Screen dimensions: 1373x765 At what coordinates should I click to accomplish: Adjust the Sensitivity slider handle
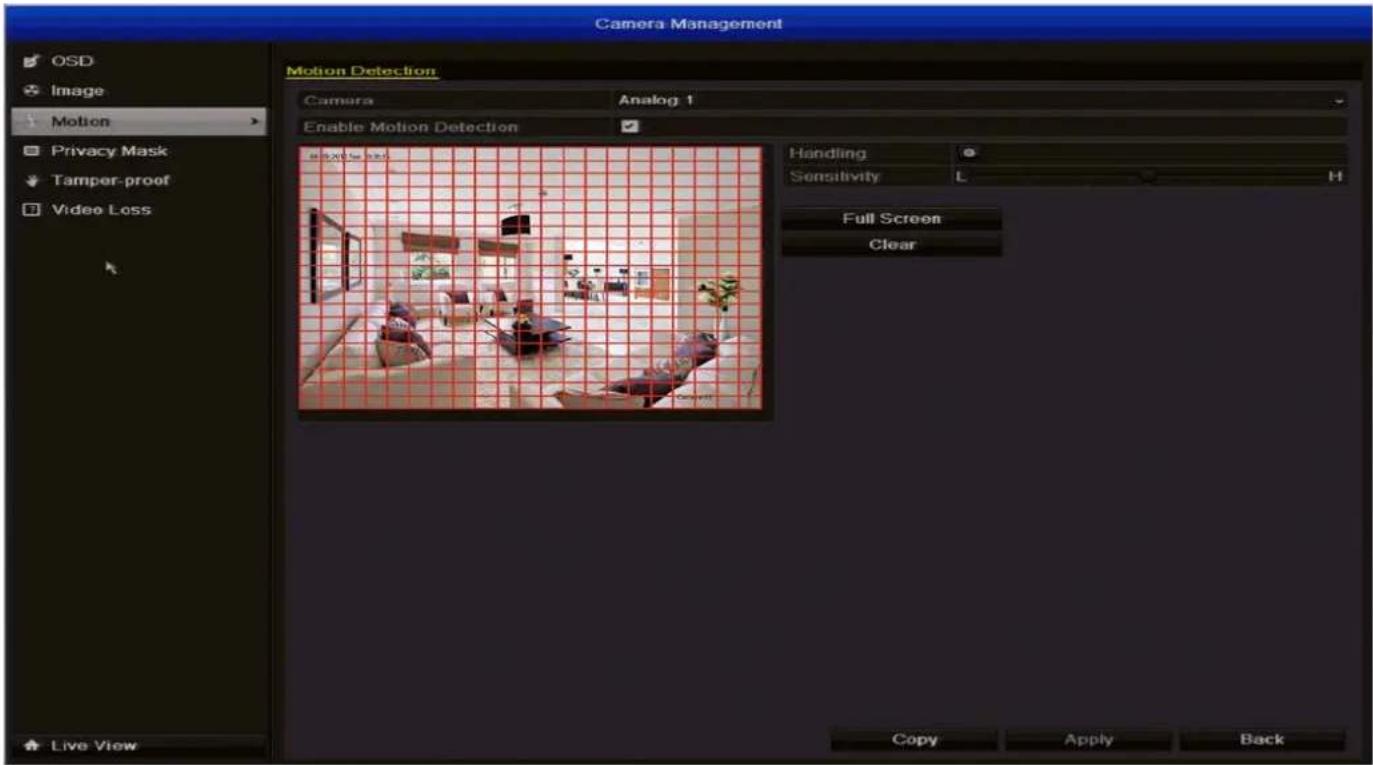click(1149, 176)
